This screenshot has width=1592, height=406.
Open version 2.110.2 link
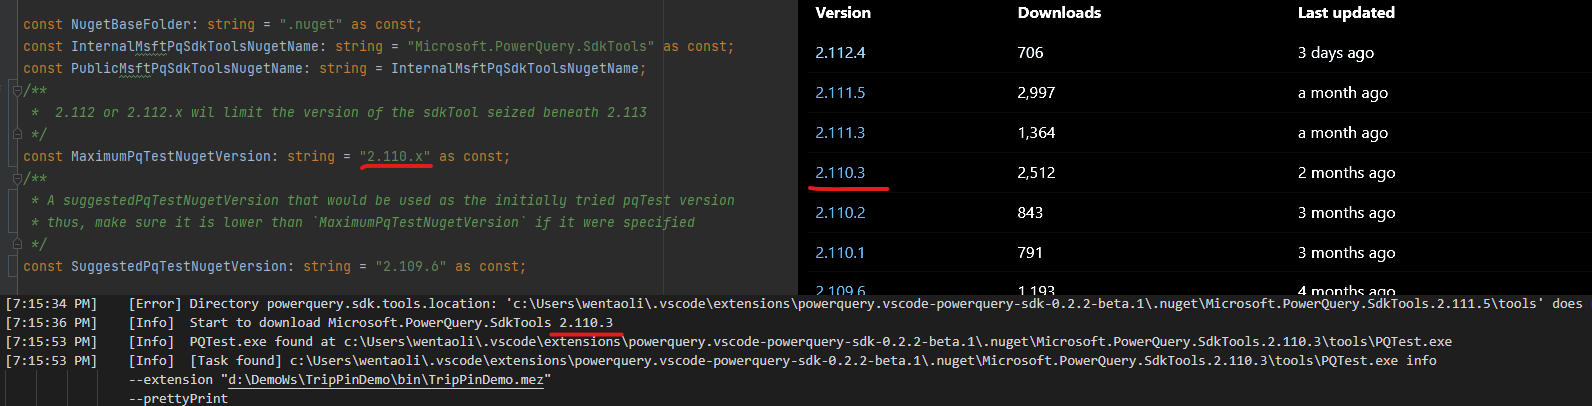point(840,213)
